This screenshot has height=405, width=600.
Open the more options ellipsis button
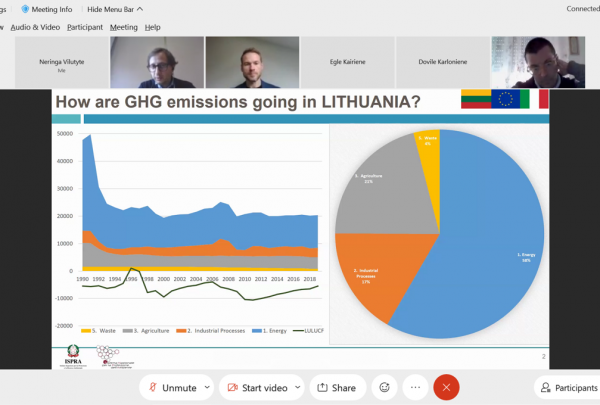pos(415,387)
